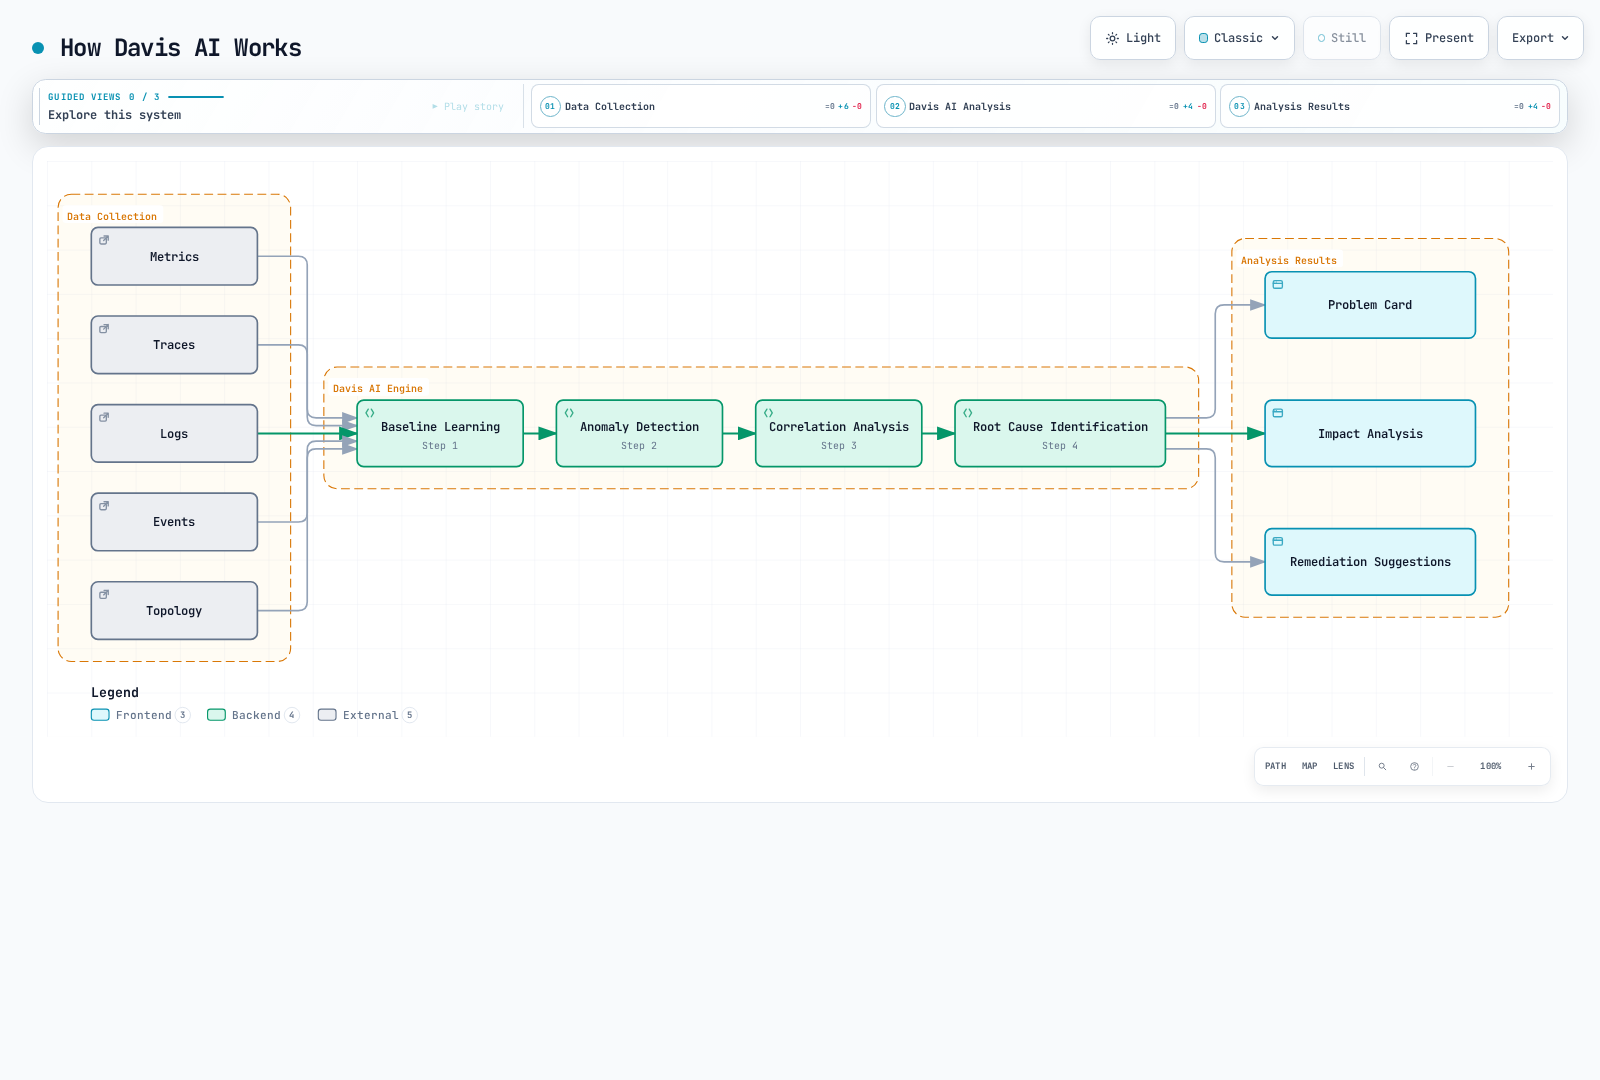Toggle Frontend legend filter
Image resolution: width=1600 pixels, height=1080 pixels.
pos(140,715)
